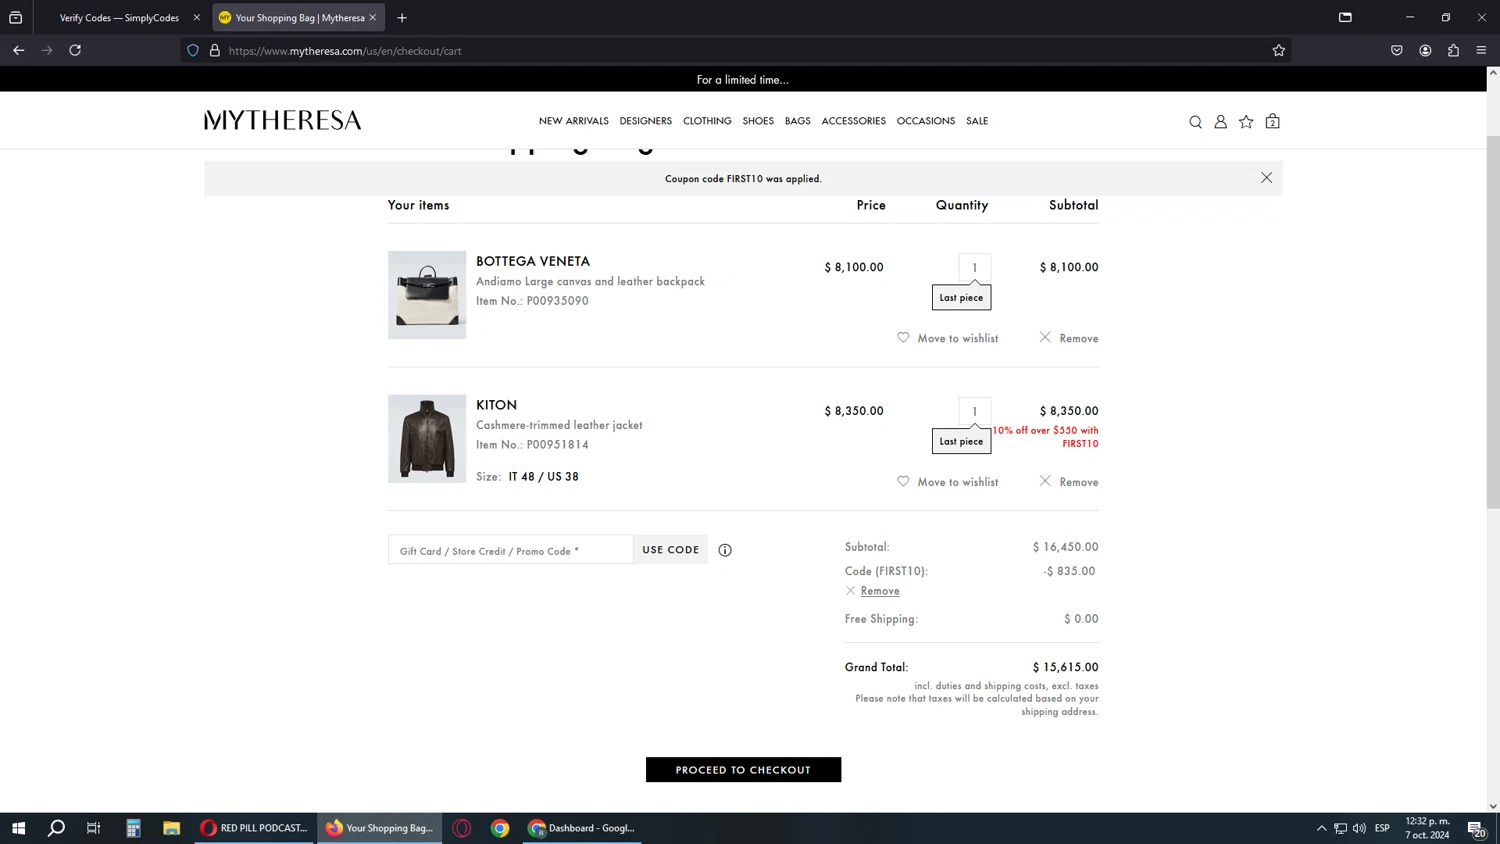This screenshot has height=844, width=1500.
Task: Open File Explorer from the taskbar
Action: click(172, 828)
